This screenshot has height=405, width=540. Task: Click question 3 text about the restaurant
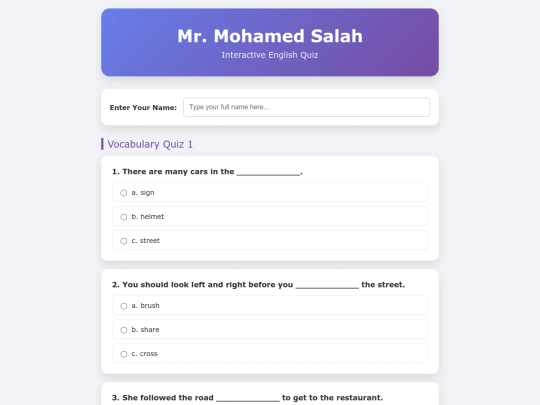pos(247,397)
